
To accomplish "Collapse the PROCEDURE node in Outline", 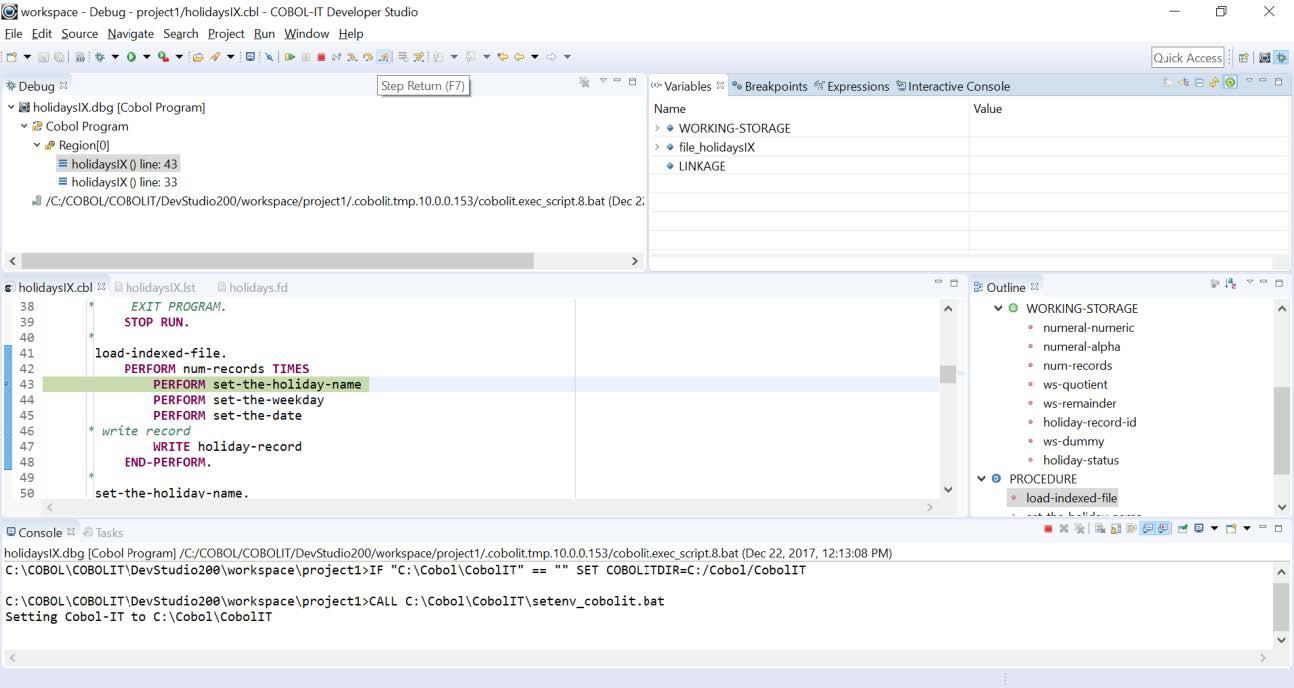I will coord(982,479).
